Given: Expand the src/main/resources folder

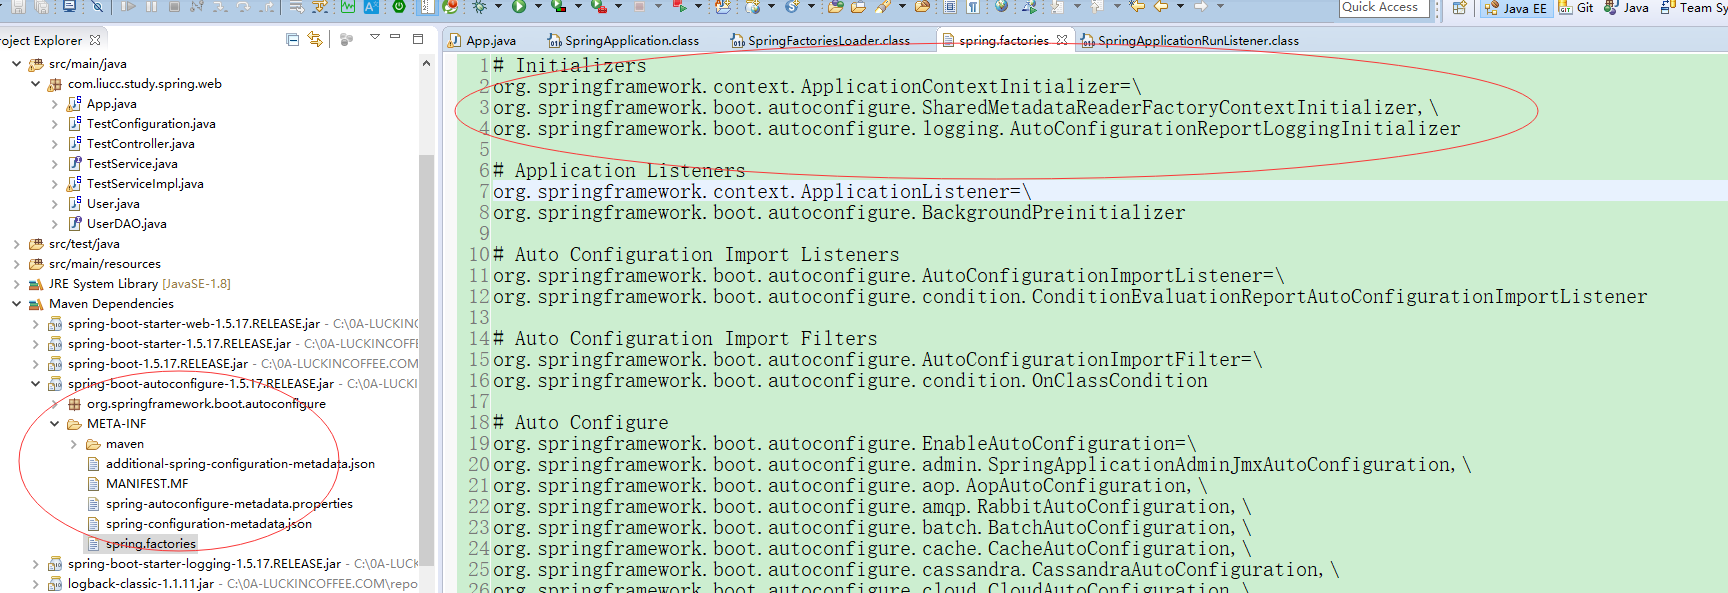Looking at the screenshot, I should 17,264.
